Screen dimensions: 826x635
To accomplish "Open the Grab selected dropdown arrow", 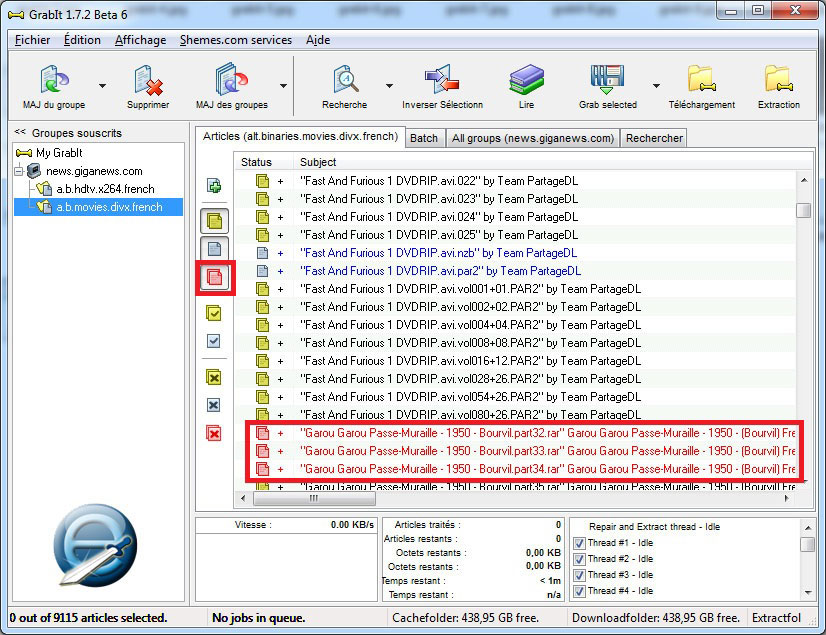I will (656, 86).
